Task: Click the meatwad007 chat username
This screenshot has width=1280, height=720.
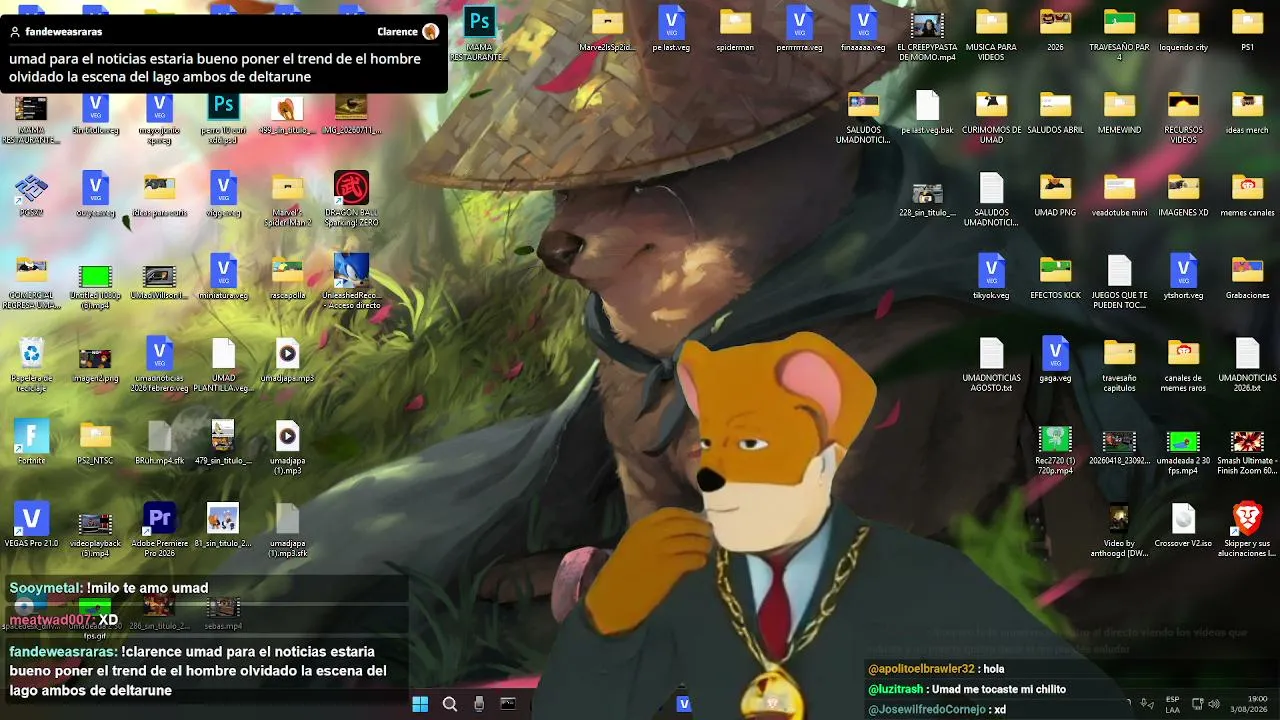Action: pos(51,620)
